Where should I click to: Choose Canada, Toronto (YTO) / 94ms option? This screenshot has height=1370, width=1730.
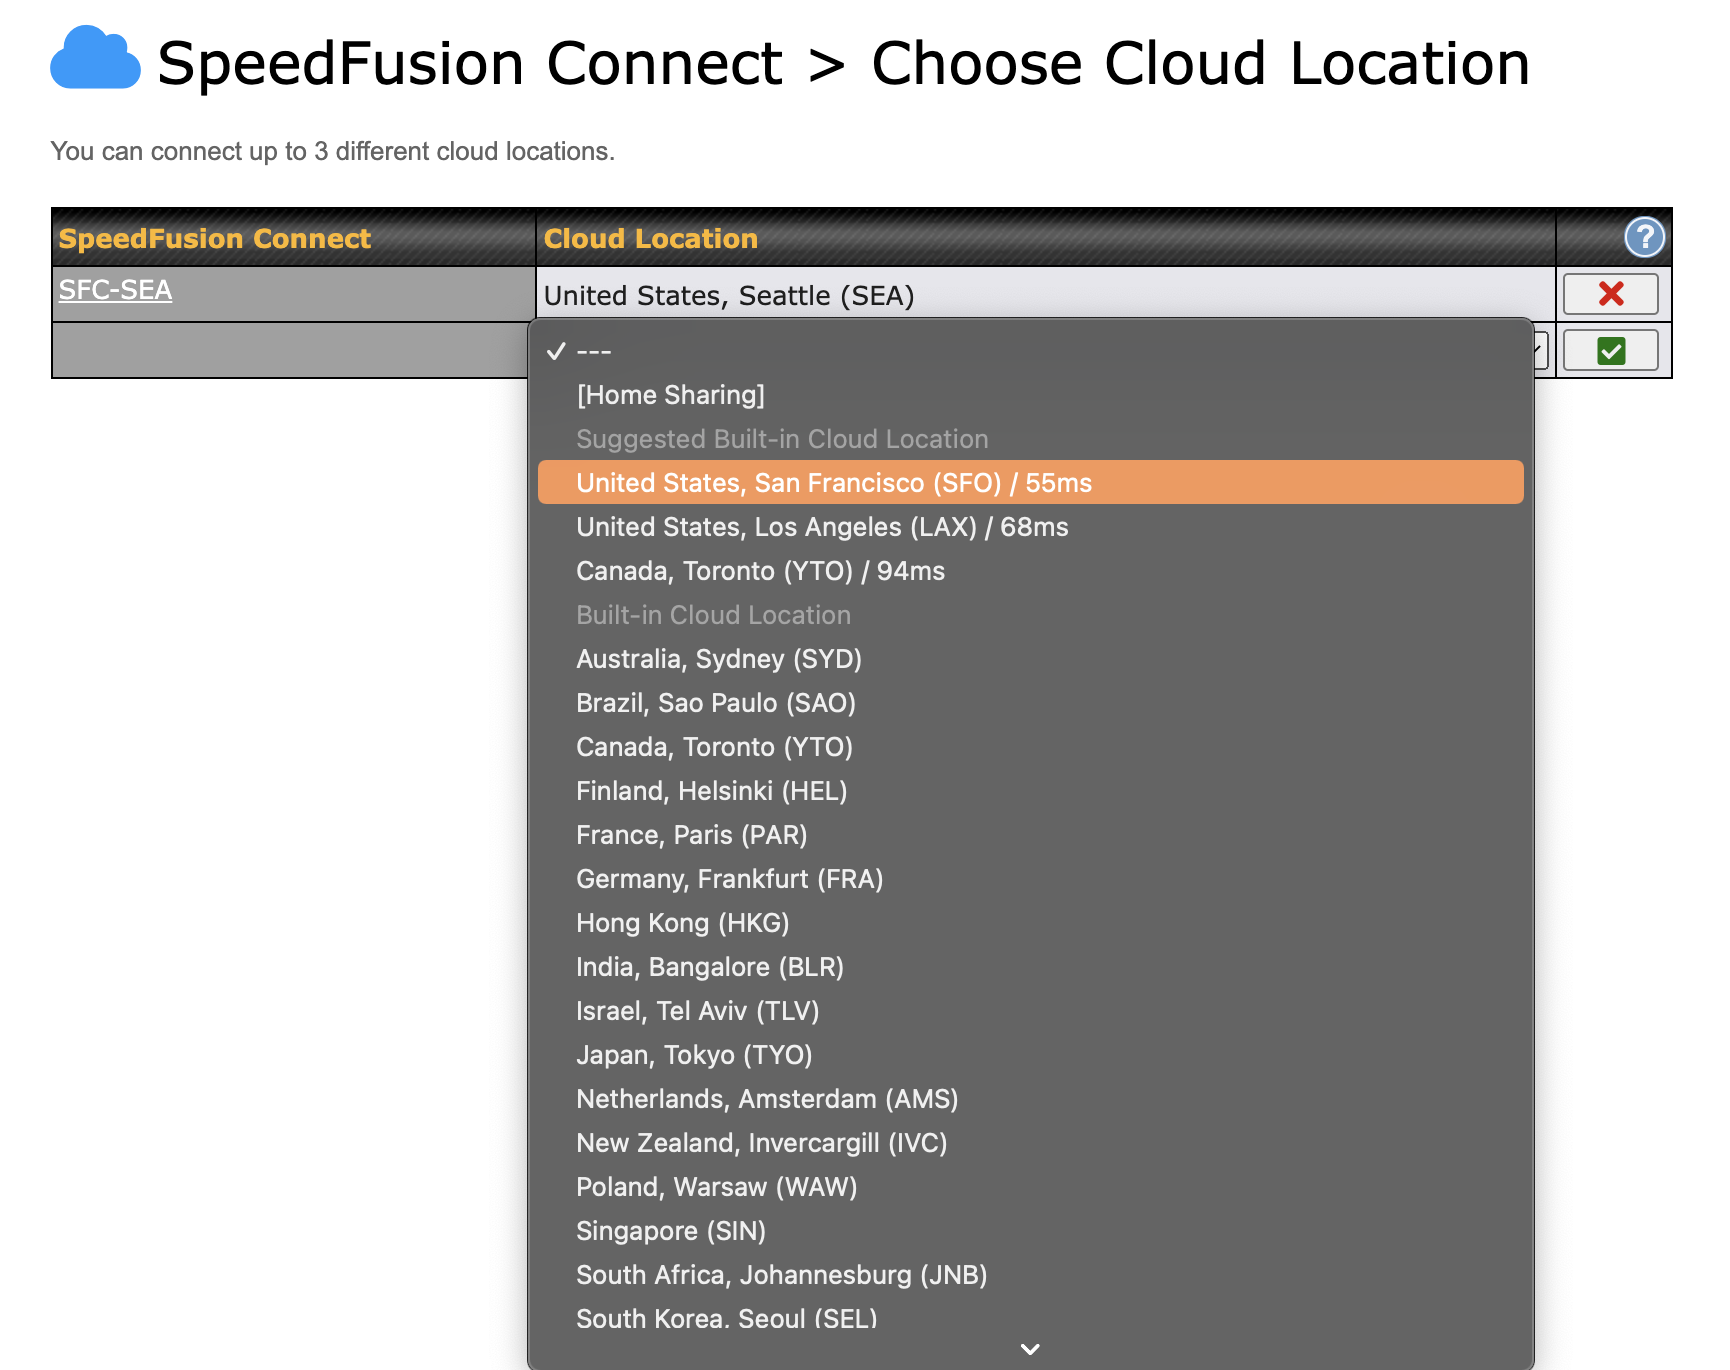[760, 571]
